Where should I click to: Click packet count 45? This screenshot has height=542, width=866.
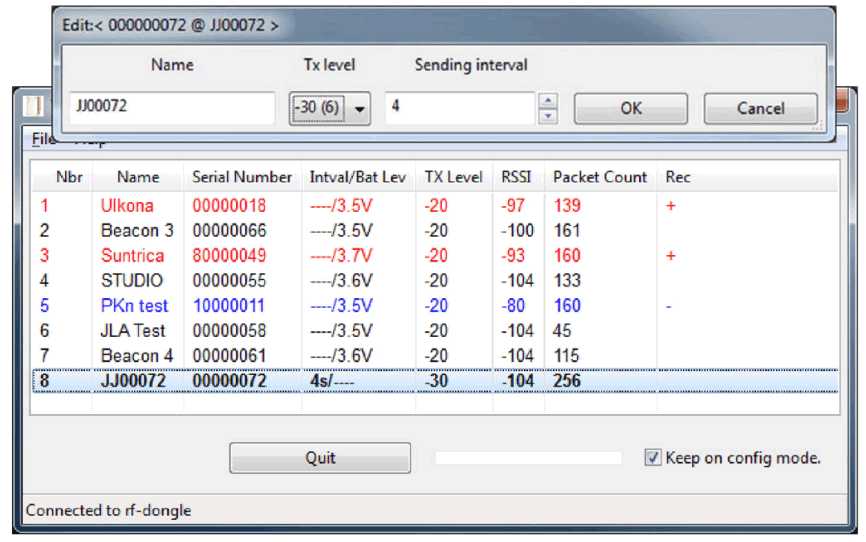point(562,330)
